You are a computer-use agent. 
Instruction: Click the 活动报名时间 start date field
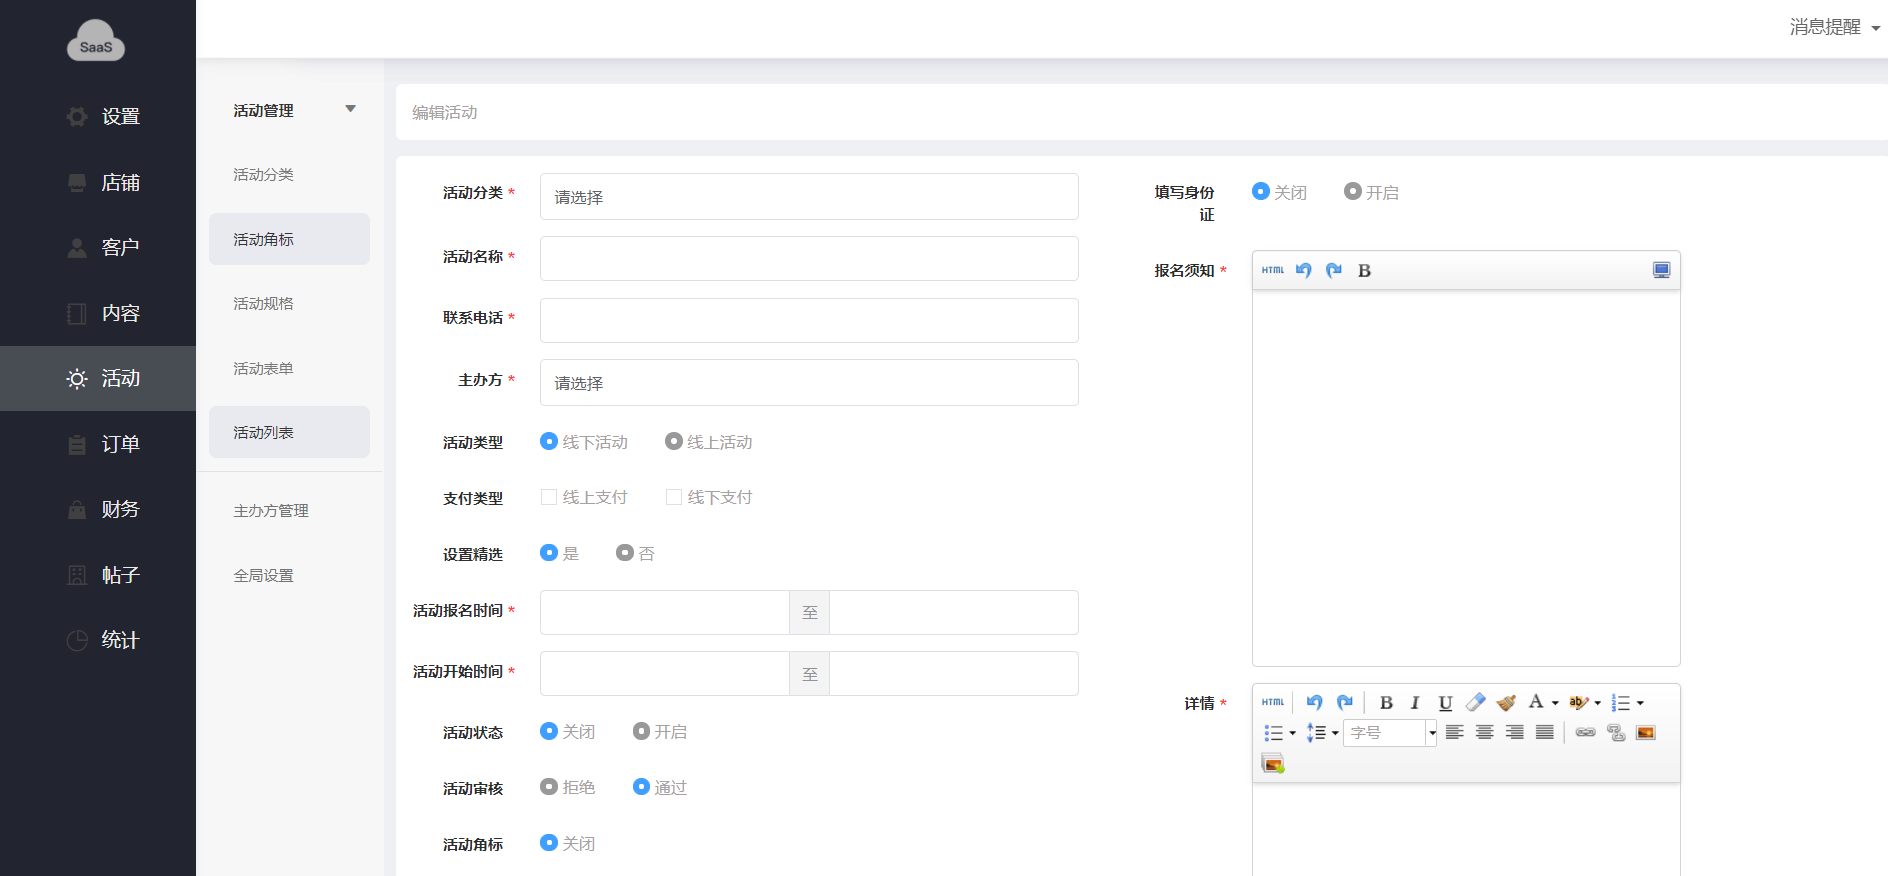pyautogui.click(x=665, y=612)
